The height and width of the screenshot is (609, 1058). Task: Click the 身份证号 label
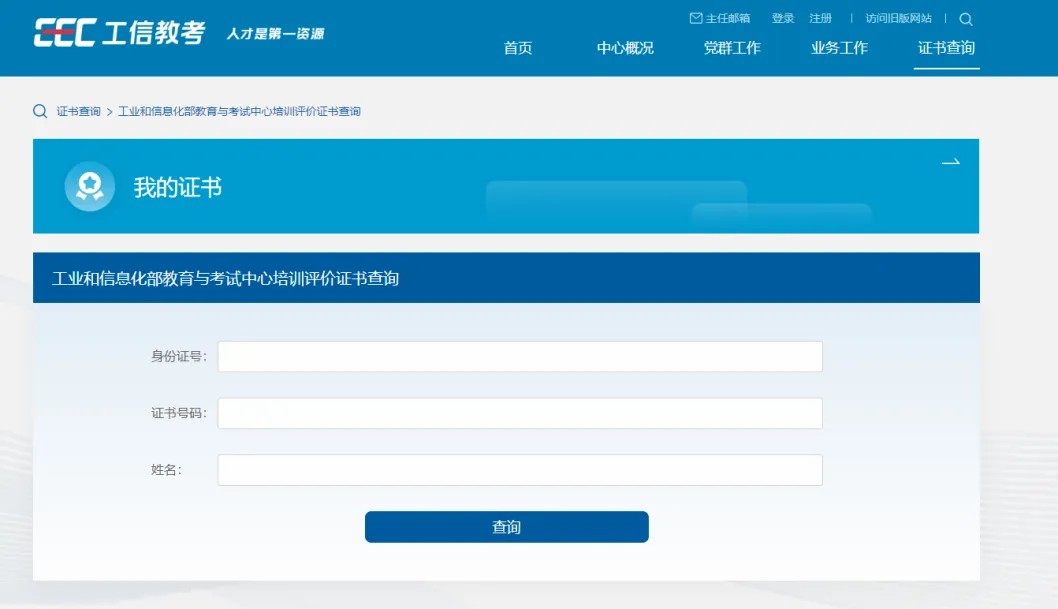click(178, 356)
